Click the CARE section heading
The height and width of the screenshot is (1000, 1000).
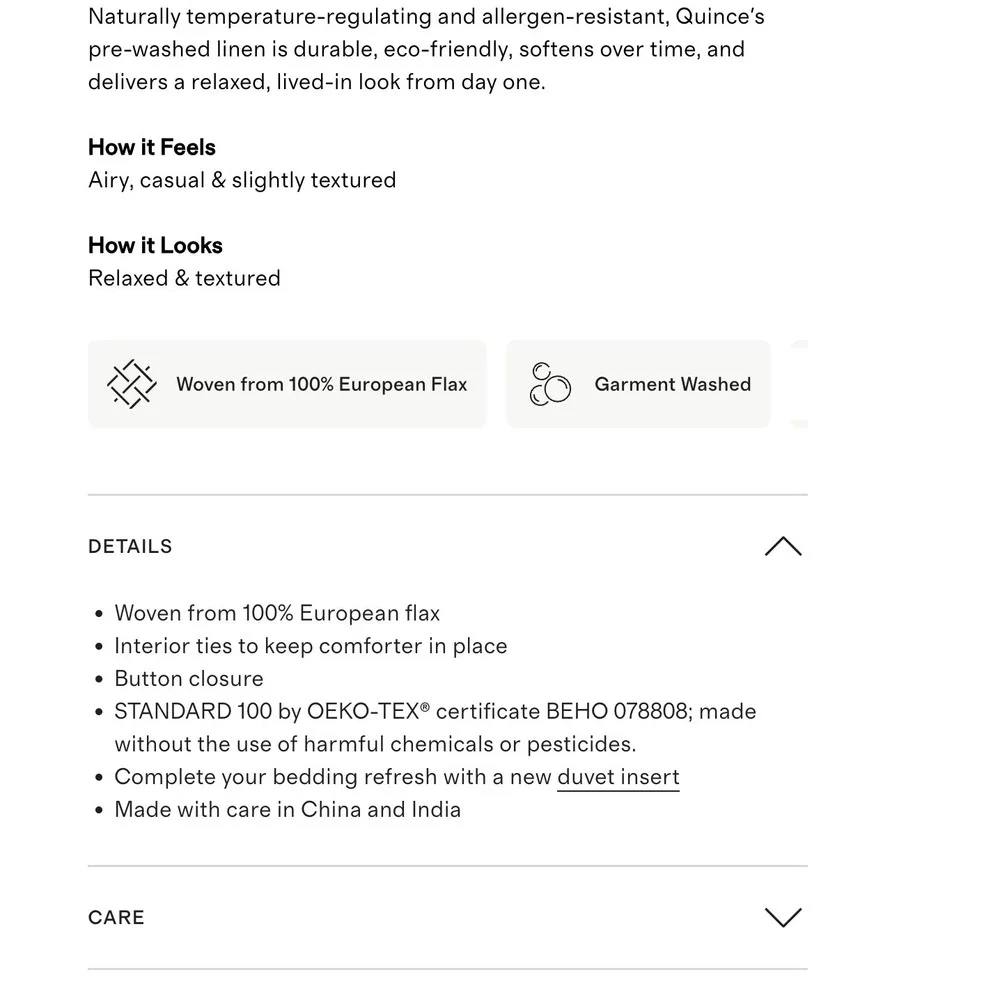coord(116,917)
